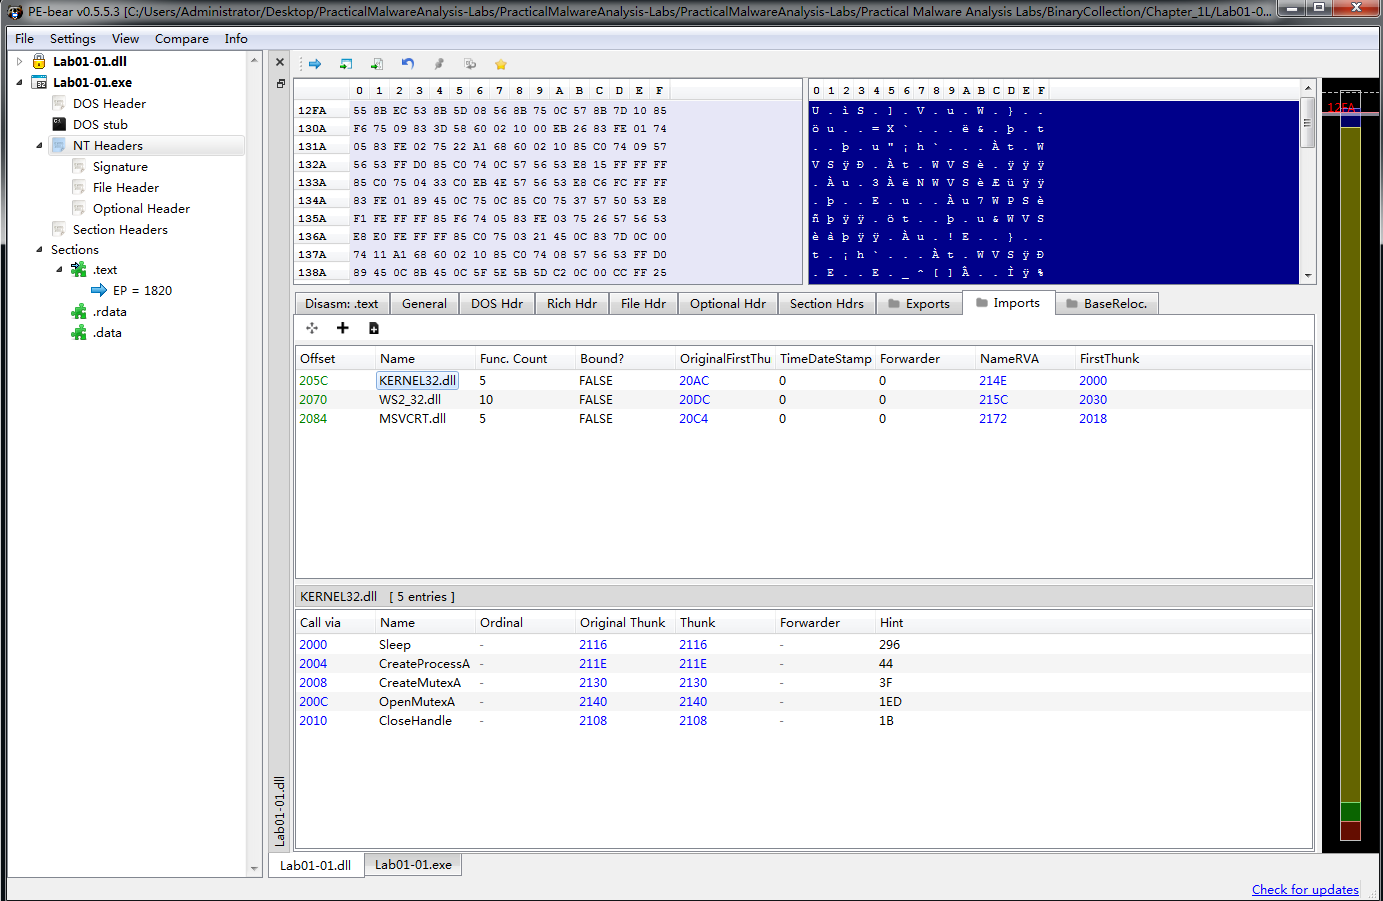Select the WS2_32.dll import row
The height and width of the screenshot is (901, 1383).
pos(410,399)
